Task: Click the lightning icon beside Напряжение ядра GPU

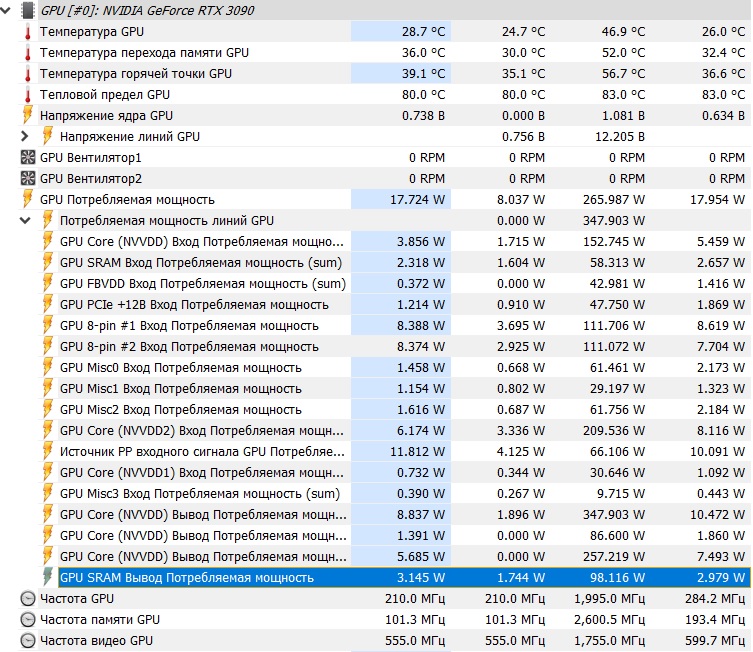Action: click(x=28, y=115)
